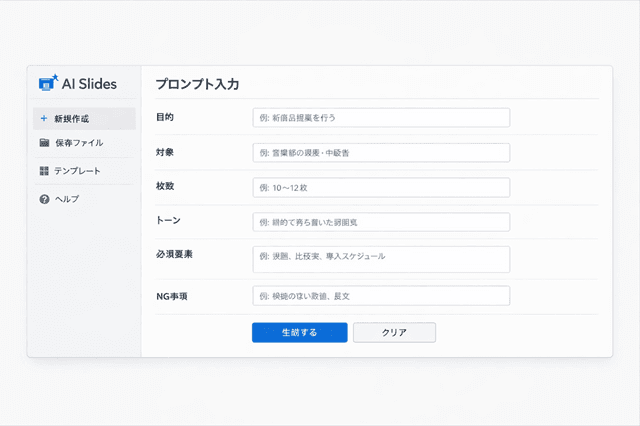Click the AI Slides logo icon
640x426 pixels.
49,82
